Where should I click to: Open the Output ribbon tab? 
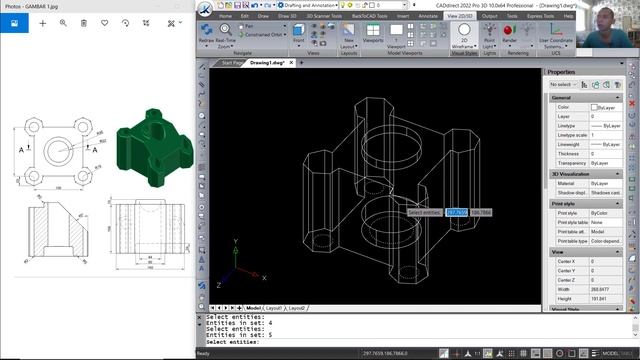[x=489, y=16]
